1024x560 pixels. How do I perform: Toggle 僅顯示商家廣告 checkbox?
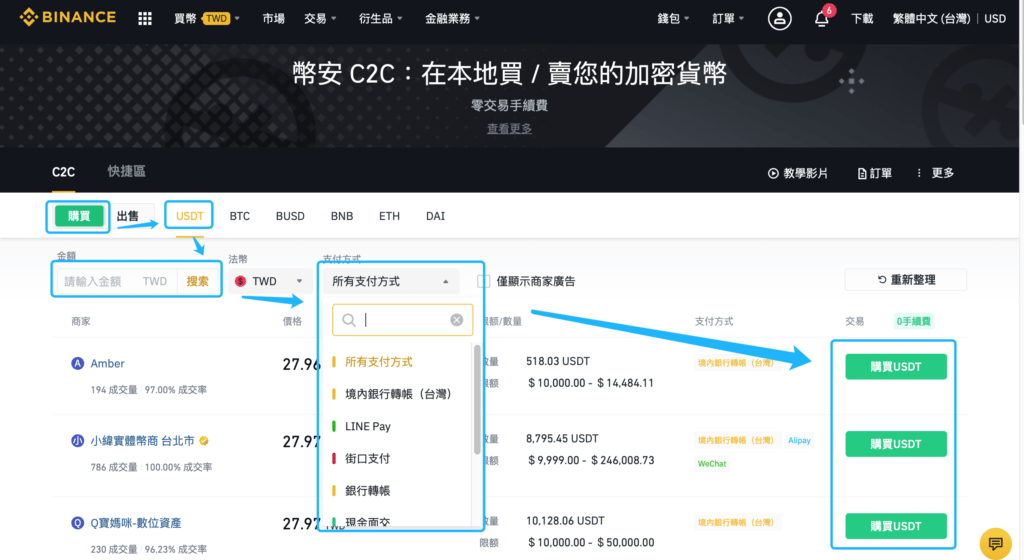click(x=483, y=281)
